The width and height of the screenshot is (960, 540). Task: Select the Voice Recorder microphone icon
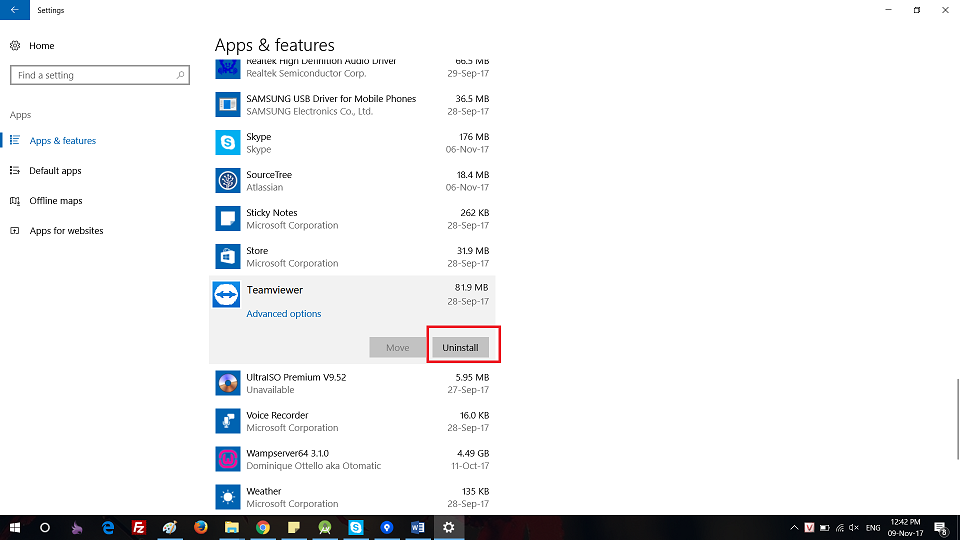coord(228,421)
